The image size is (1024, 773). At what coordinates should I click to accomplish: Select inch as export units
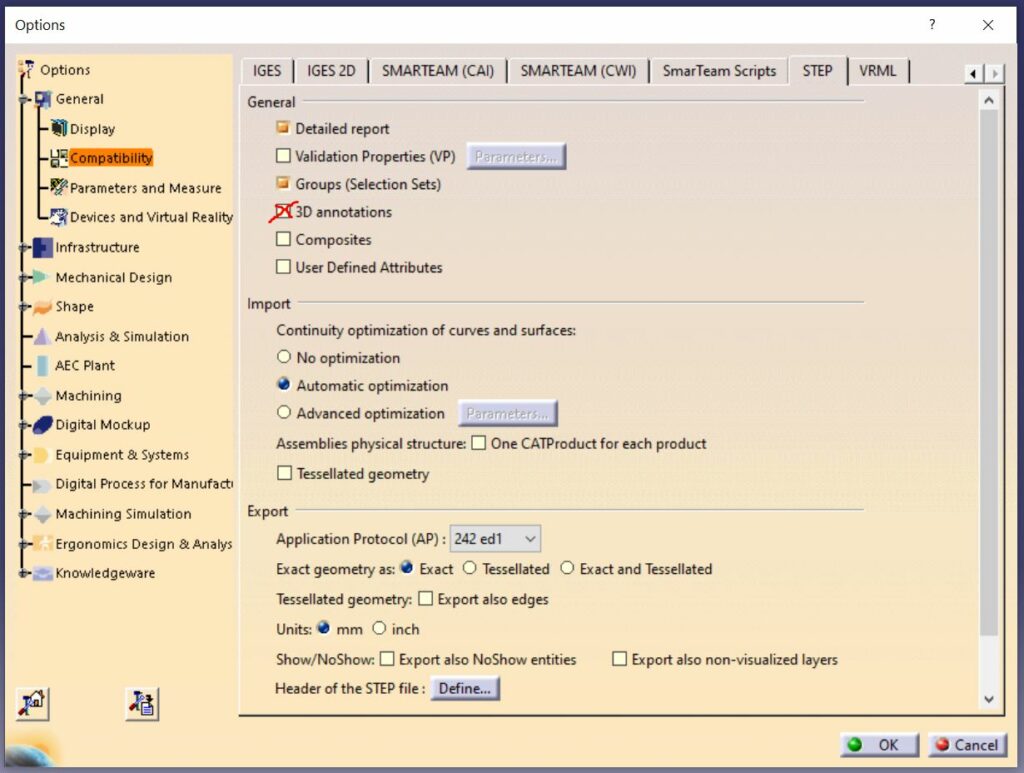[x=378, y=629]
